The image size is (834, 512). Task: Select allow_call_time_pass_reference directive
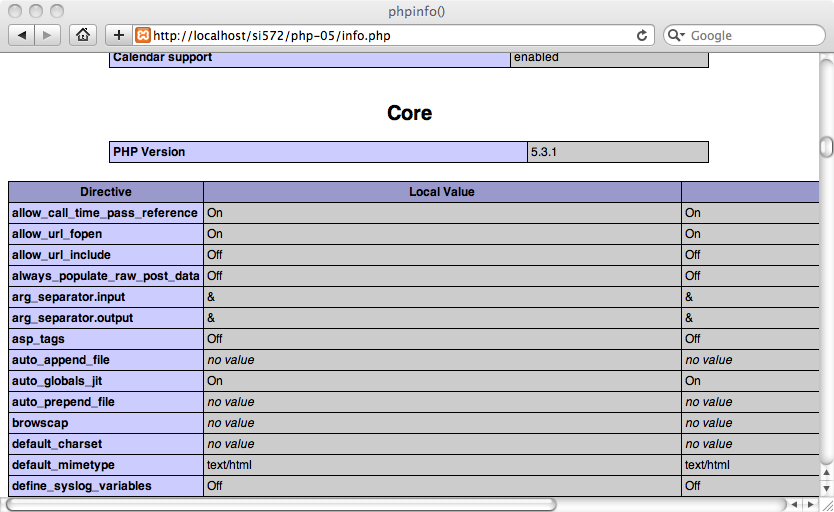coord(106,213)
